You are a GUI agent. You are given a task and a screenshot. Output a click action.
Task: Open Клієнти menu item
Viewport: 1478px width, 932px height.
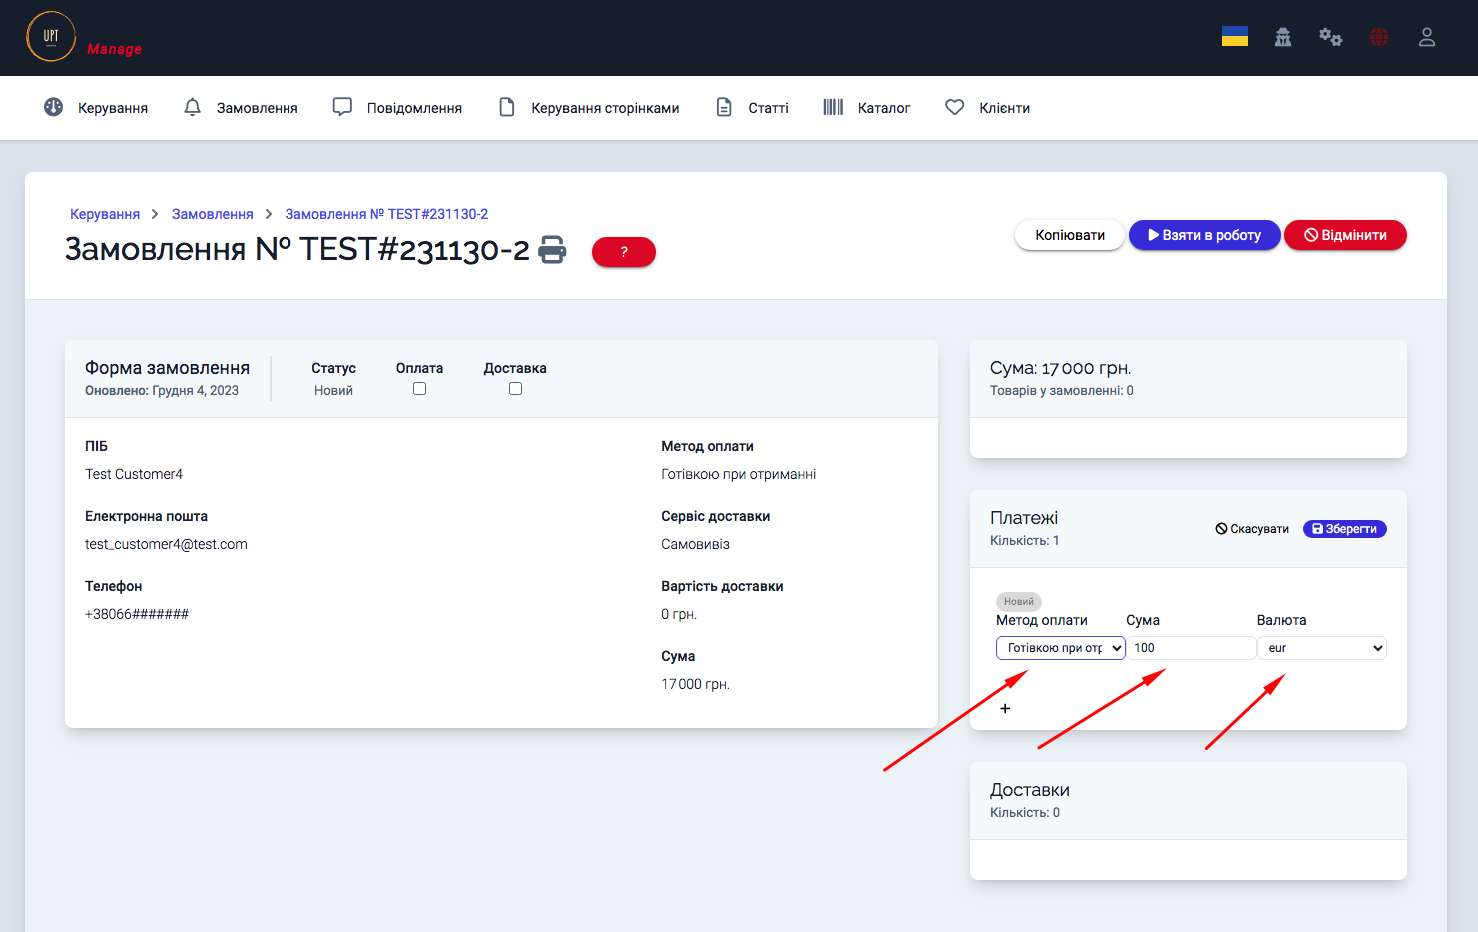tap(1004, 108)
